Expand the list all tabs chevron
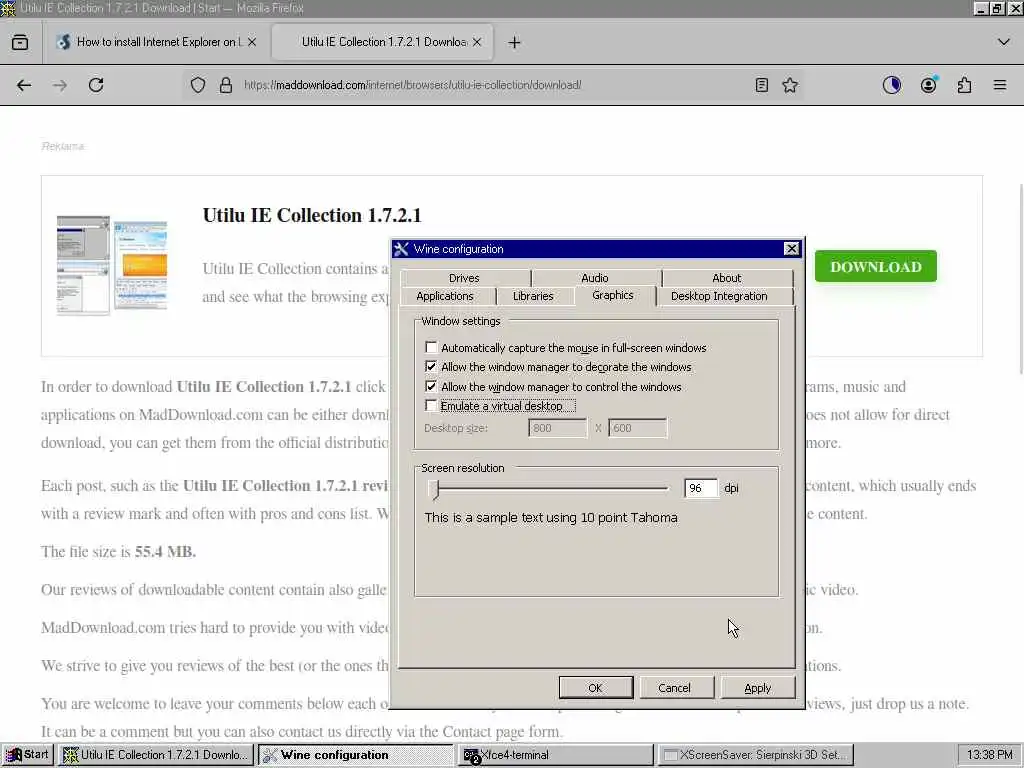Screen dimensions: 1024x768 pyautogui.click(x=1004, y=42)
